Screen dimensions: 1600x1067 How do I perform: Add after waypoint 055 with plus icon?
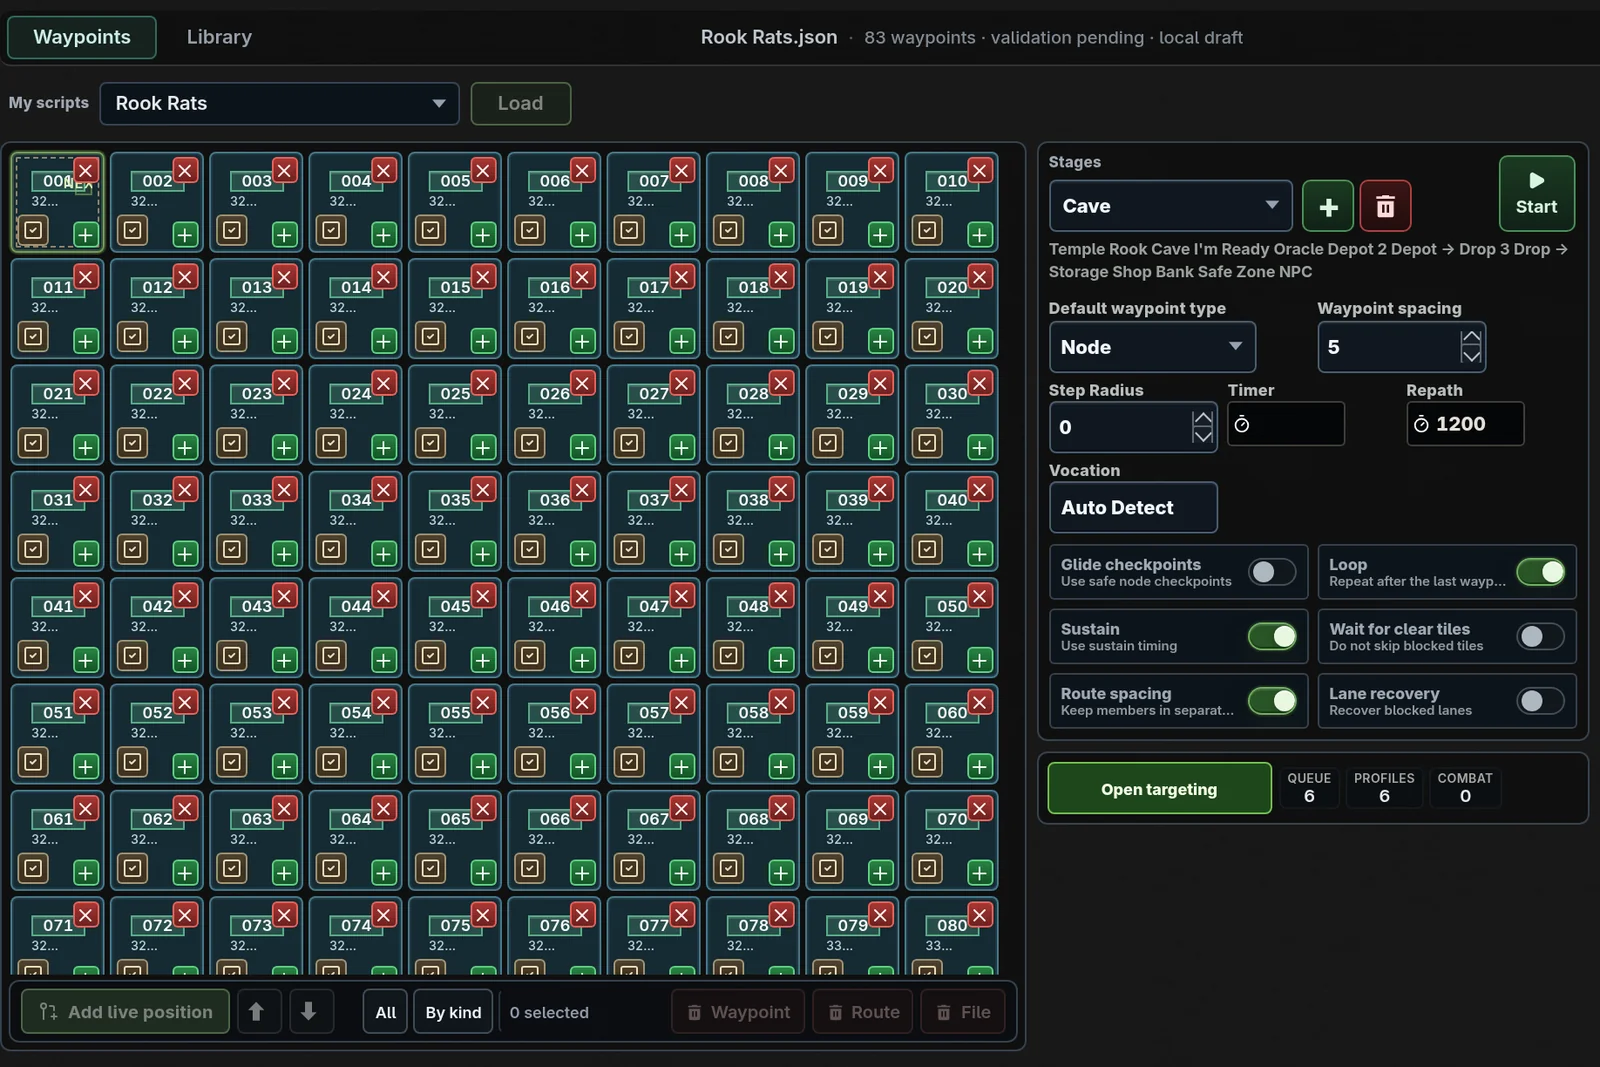coord(483,766)
